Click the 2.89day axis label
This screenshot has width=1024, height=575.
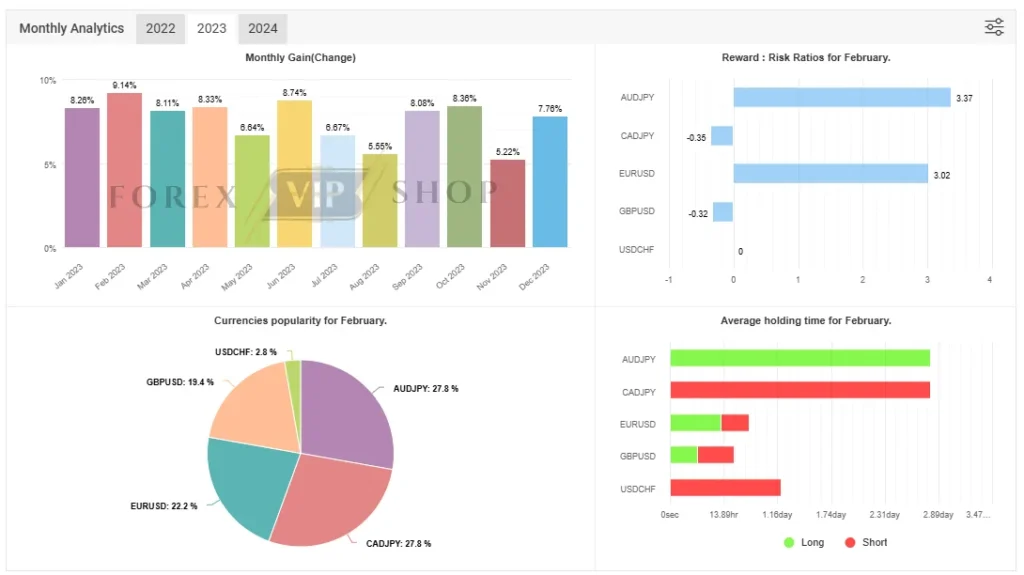tap(938, 515)
